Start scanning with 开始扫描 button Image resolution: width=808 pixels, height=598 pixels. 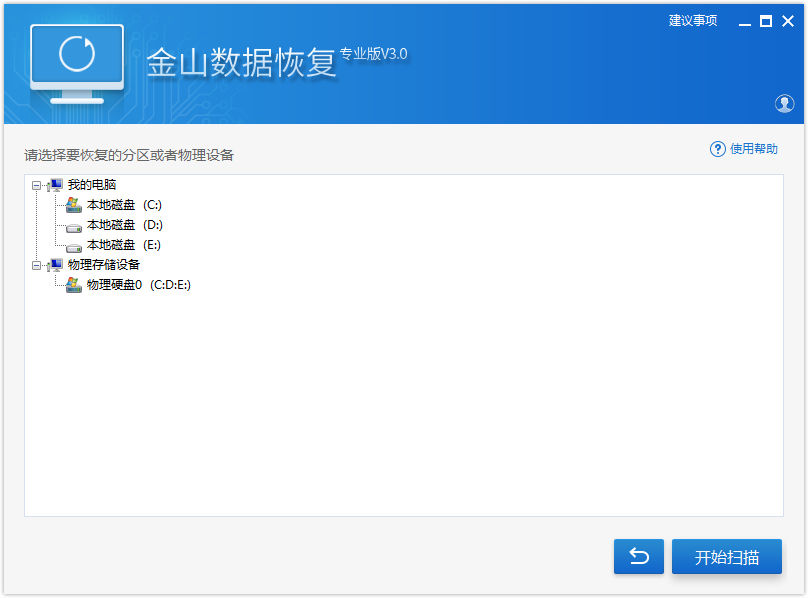pos(726,557)
